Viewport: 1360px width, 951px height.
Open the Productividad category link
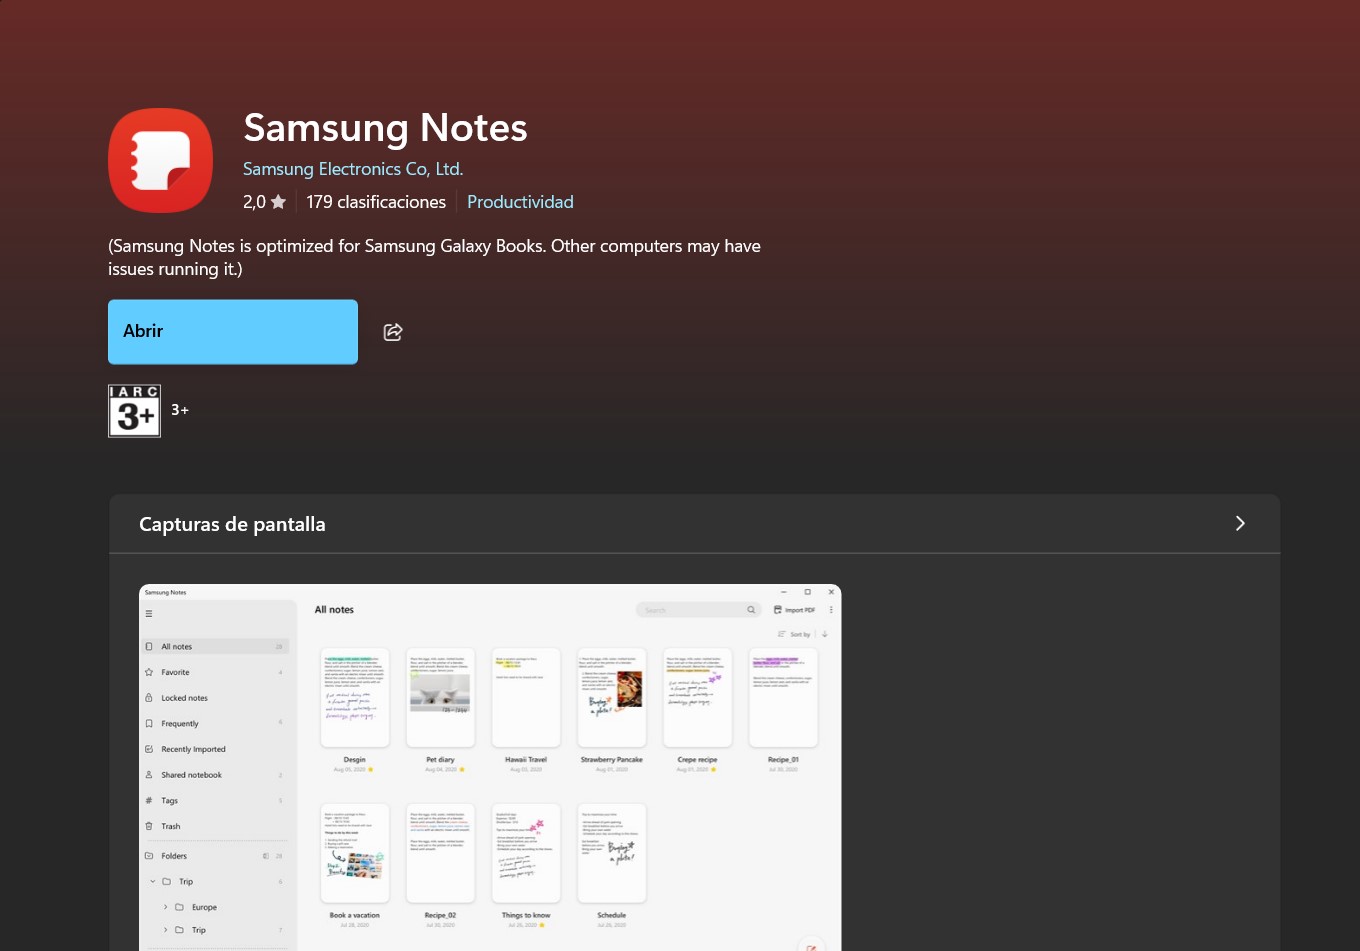(520, 202)
